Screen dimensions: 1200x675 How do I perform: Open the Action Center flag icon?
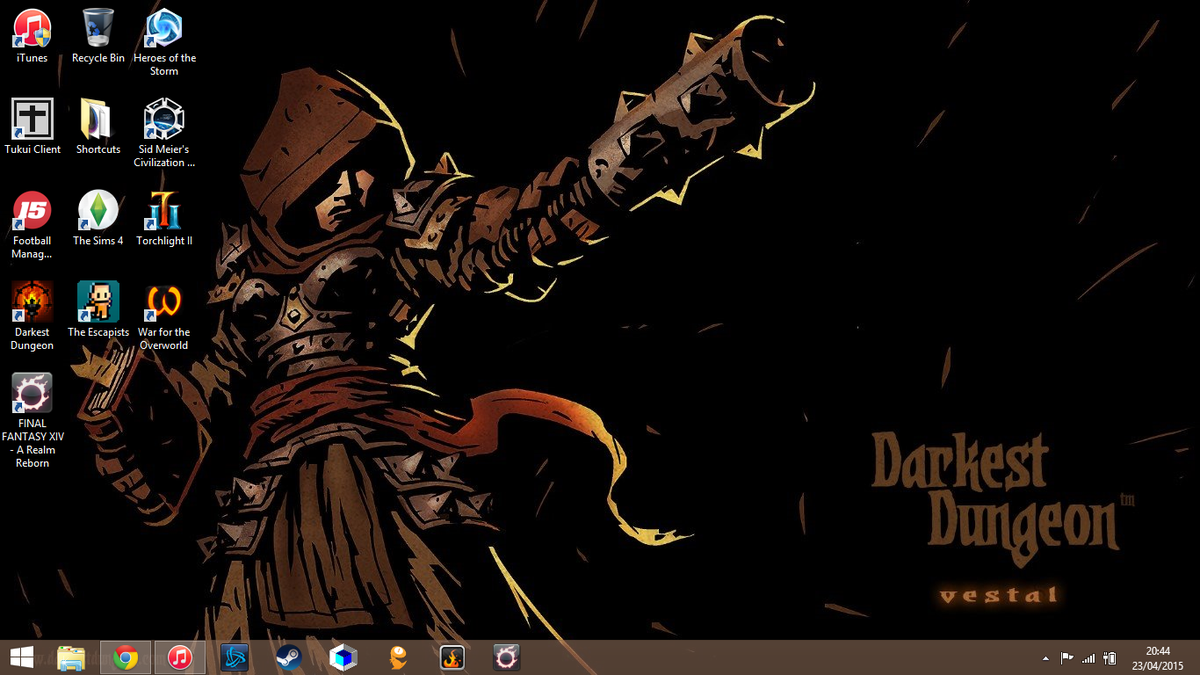point(1066,658)
